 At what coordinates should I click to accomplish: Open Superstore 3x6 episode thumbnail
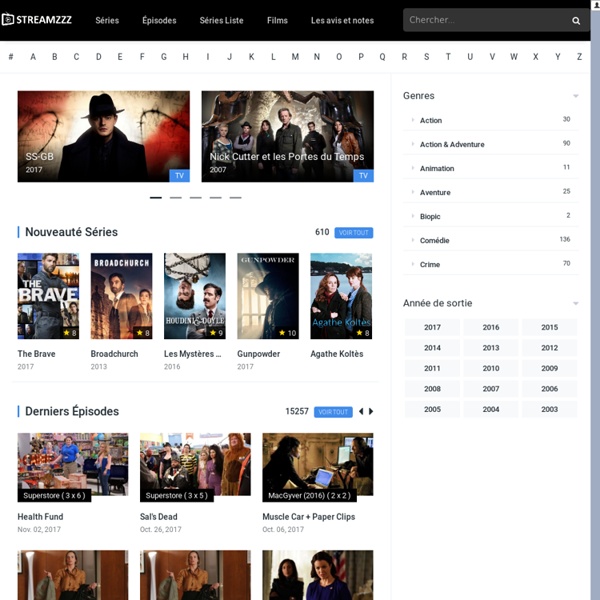[x=73, y=464]
